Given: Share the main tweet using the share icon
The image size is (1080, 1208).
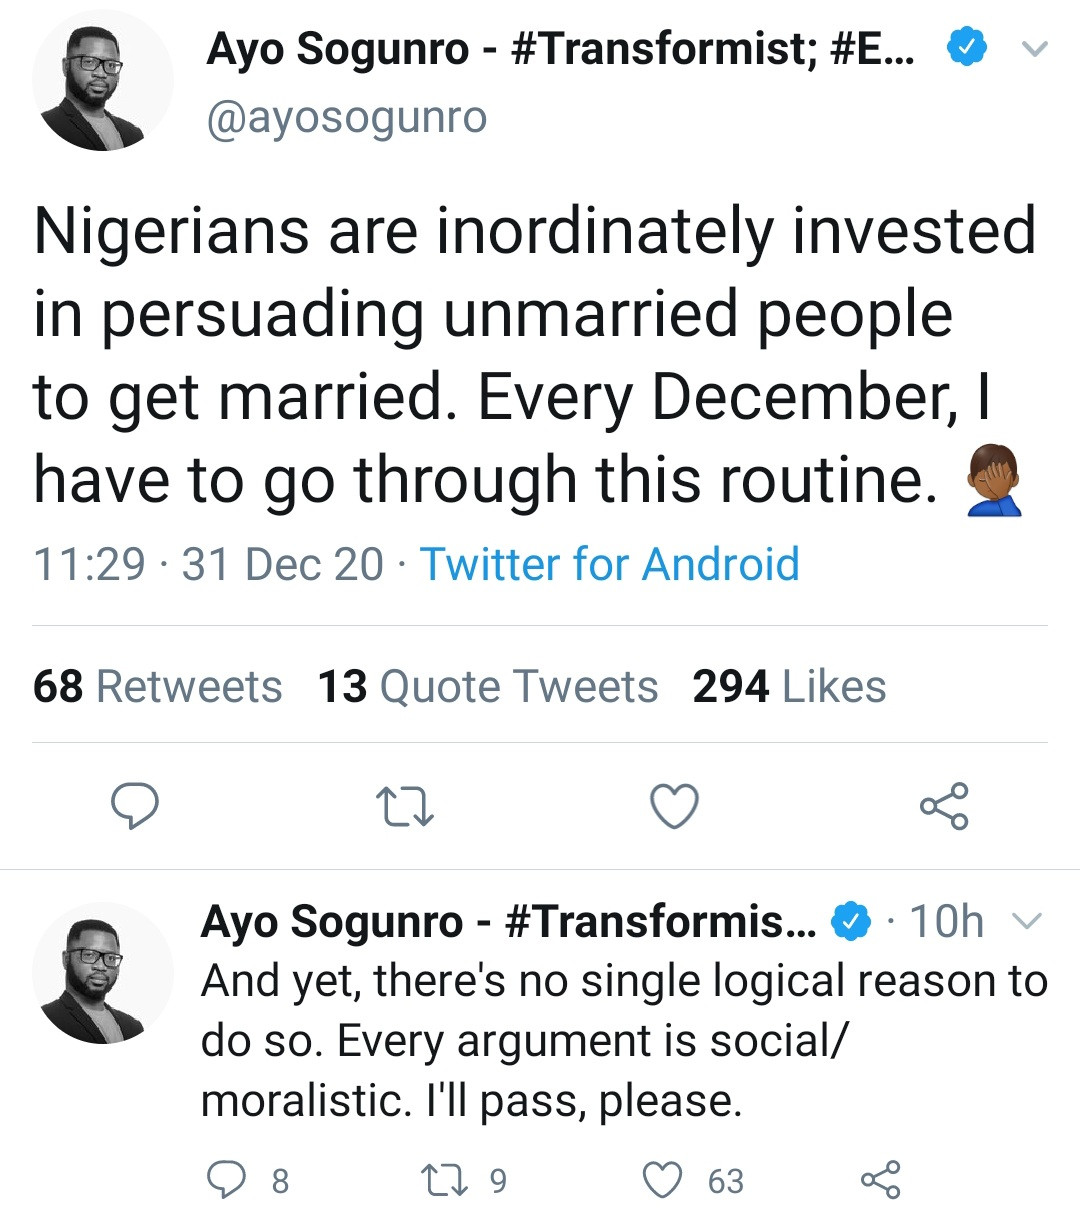Looking at the screenshot, I should tap(944, 806).
